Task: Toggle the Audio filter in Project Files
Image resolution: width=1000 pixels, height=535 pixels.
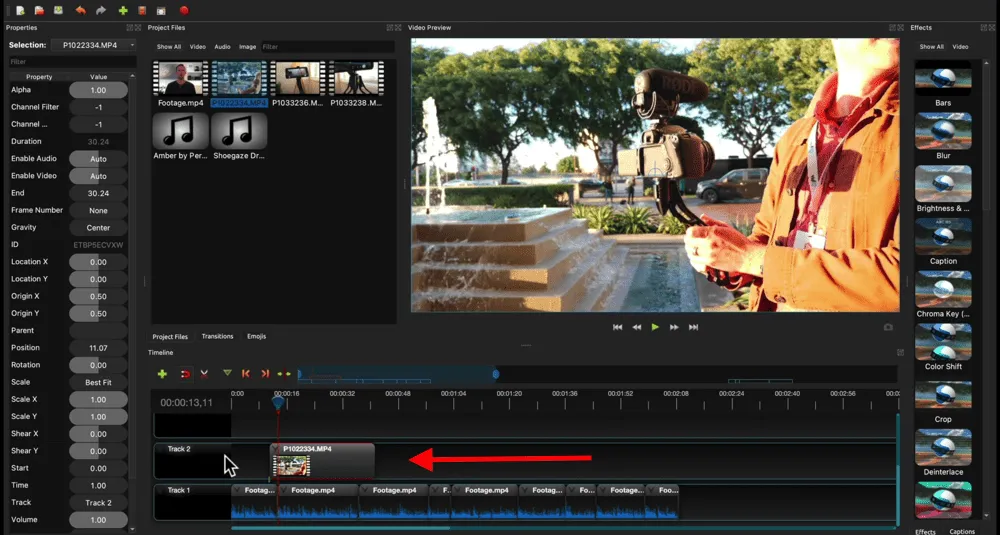Action: click(x=222, y=47)
